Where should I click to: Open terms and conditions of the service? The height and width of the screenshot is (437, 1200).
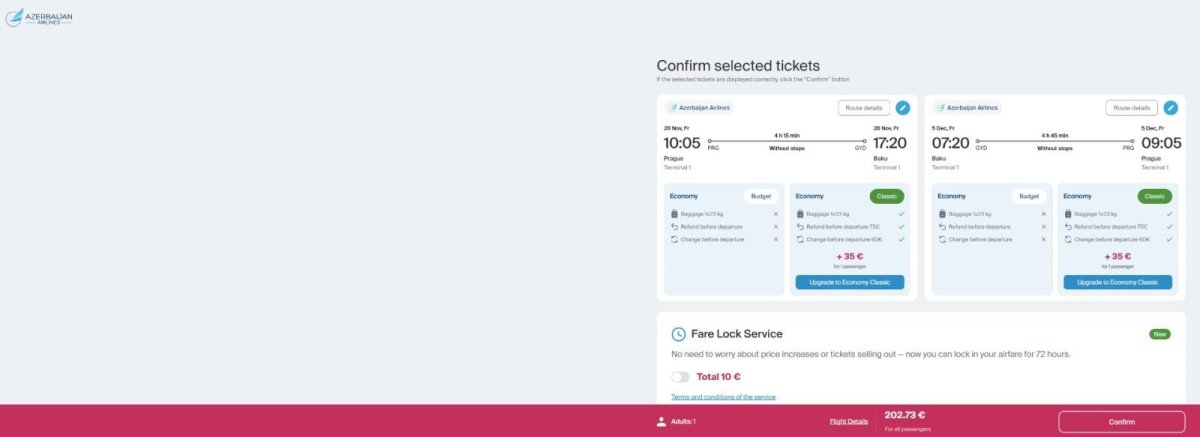coord(723,397)
